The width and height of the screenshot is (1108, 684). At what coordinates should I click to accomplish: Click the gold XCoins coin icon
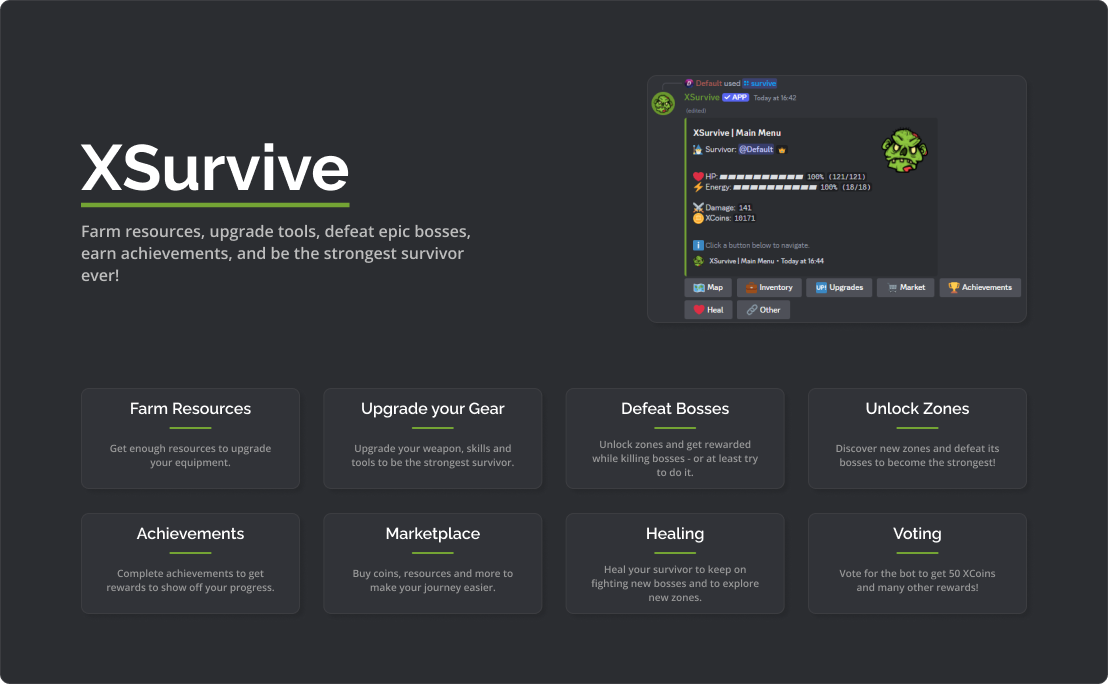[x=698, y=218]
